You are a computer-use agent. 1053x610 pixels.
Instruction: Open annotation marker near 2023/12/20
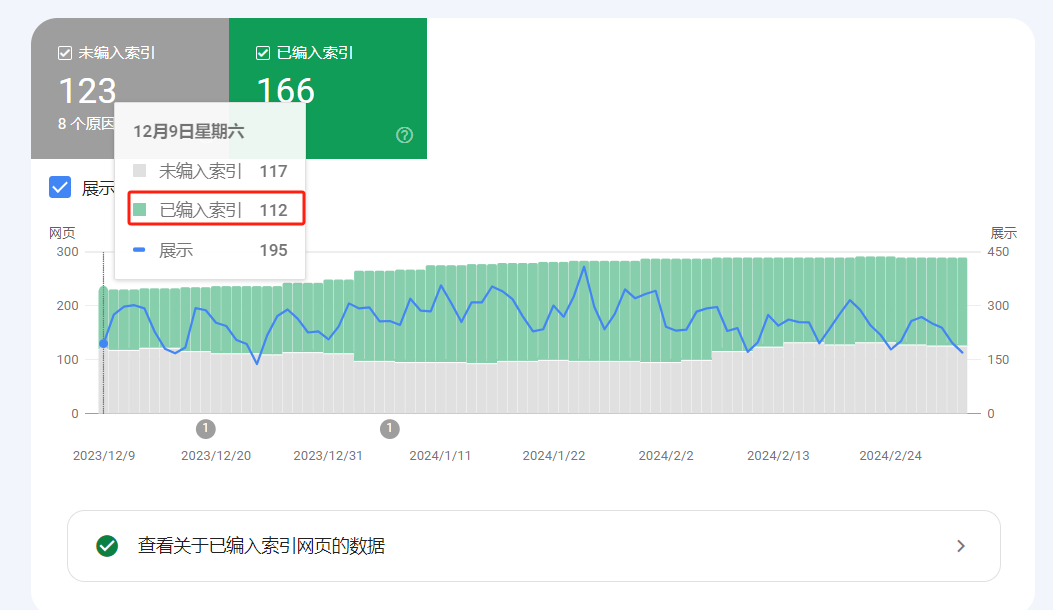[x=205, y=429]
